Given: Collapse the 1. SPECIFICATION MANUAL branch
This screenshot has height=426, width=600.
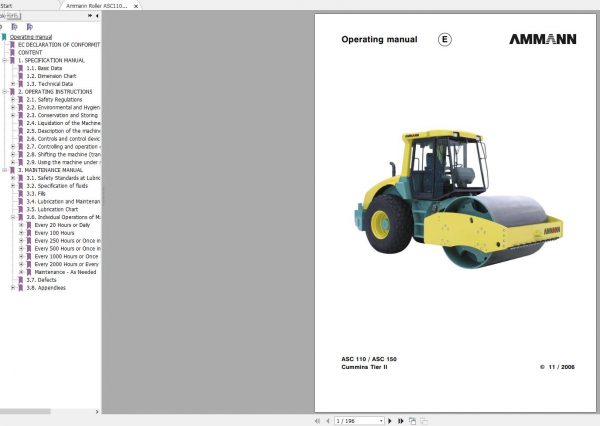Looking at the screenshot, I should coord(5,60).
